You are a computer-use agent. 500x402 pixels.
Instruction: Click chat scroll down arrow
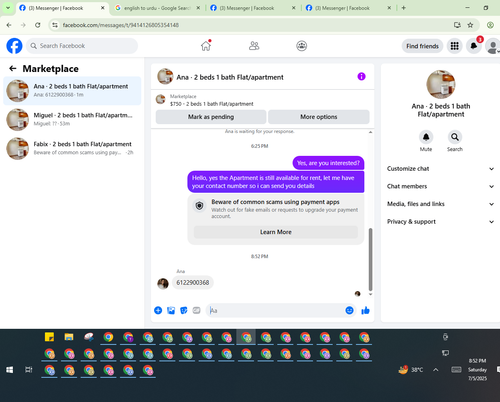click(370, 294)
